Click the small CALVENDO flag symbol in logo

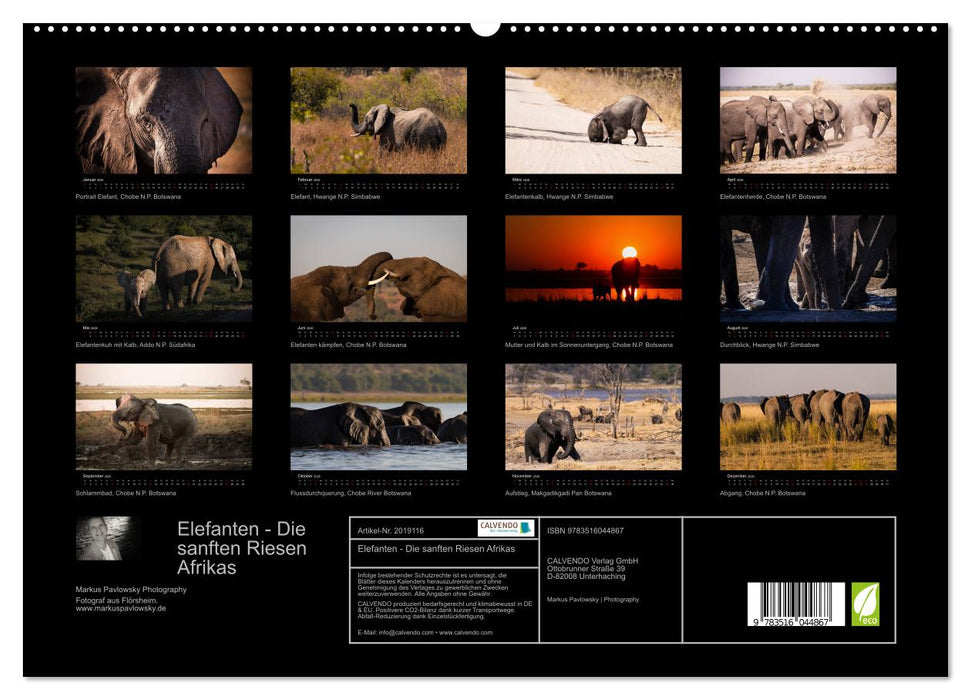(x=525, y=527)
